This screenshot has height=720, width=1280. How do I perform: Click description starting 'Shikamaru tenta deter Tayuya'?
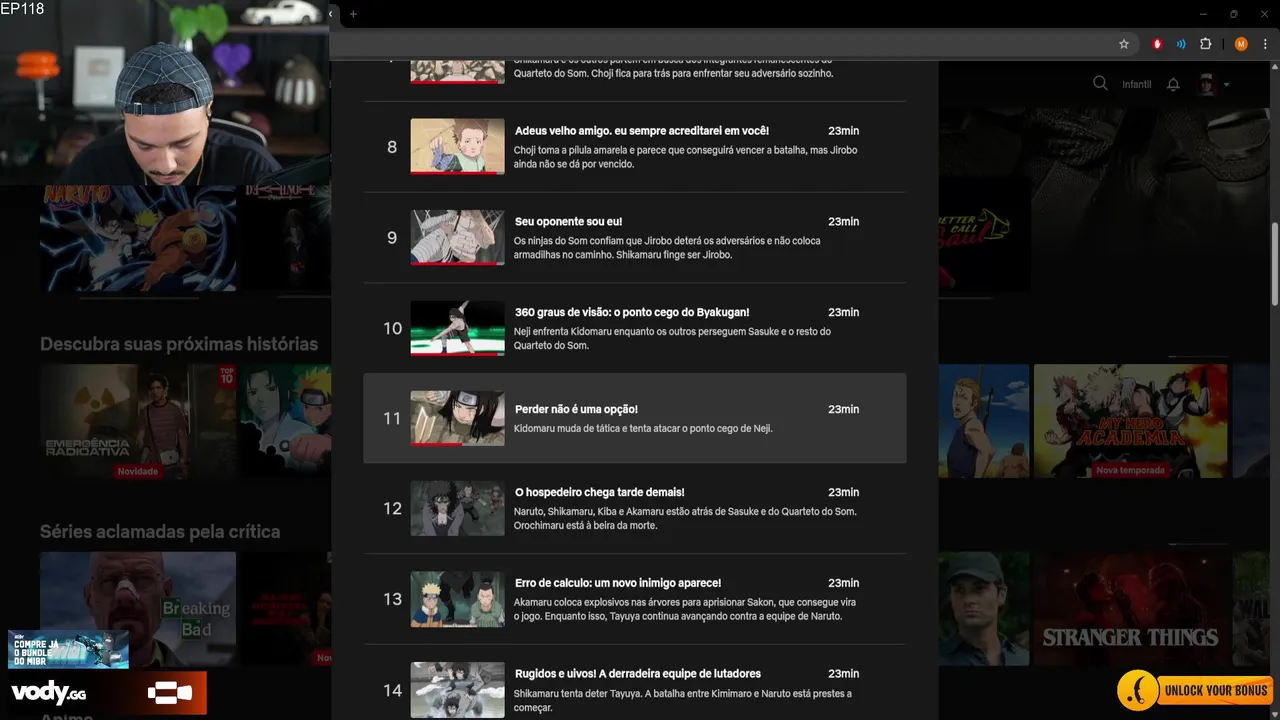(683, 701)
